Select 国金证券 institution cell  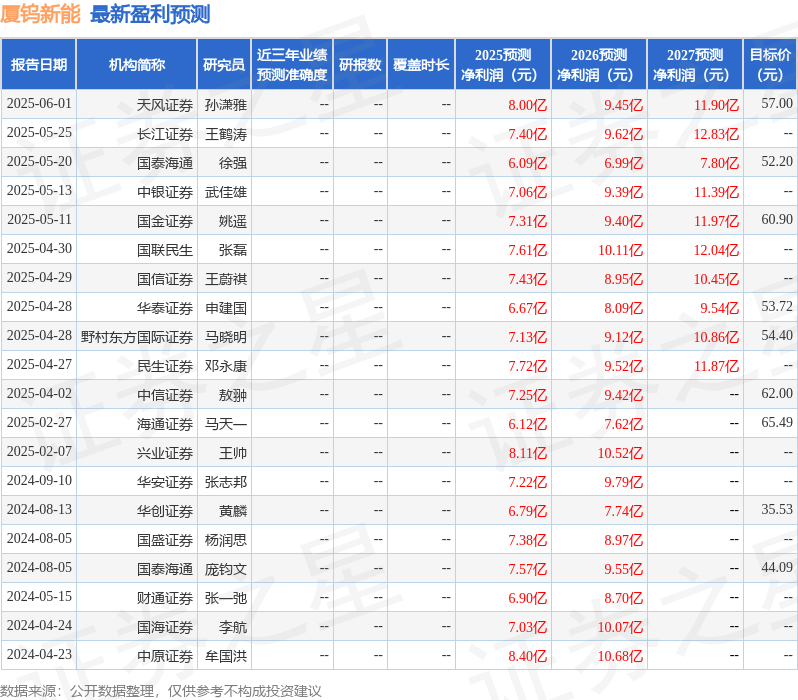tap(165, 221)
